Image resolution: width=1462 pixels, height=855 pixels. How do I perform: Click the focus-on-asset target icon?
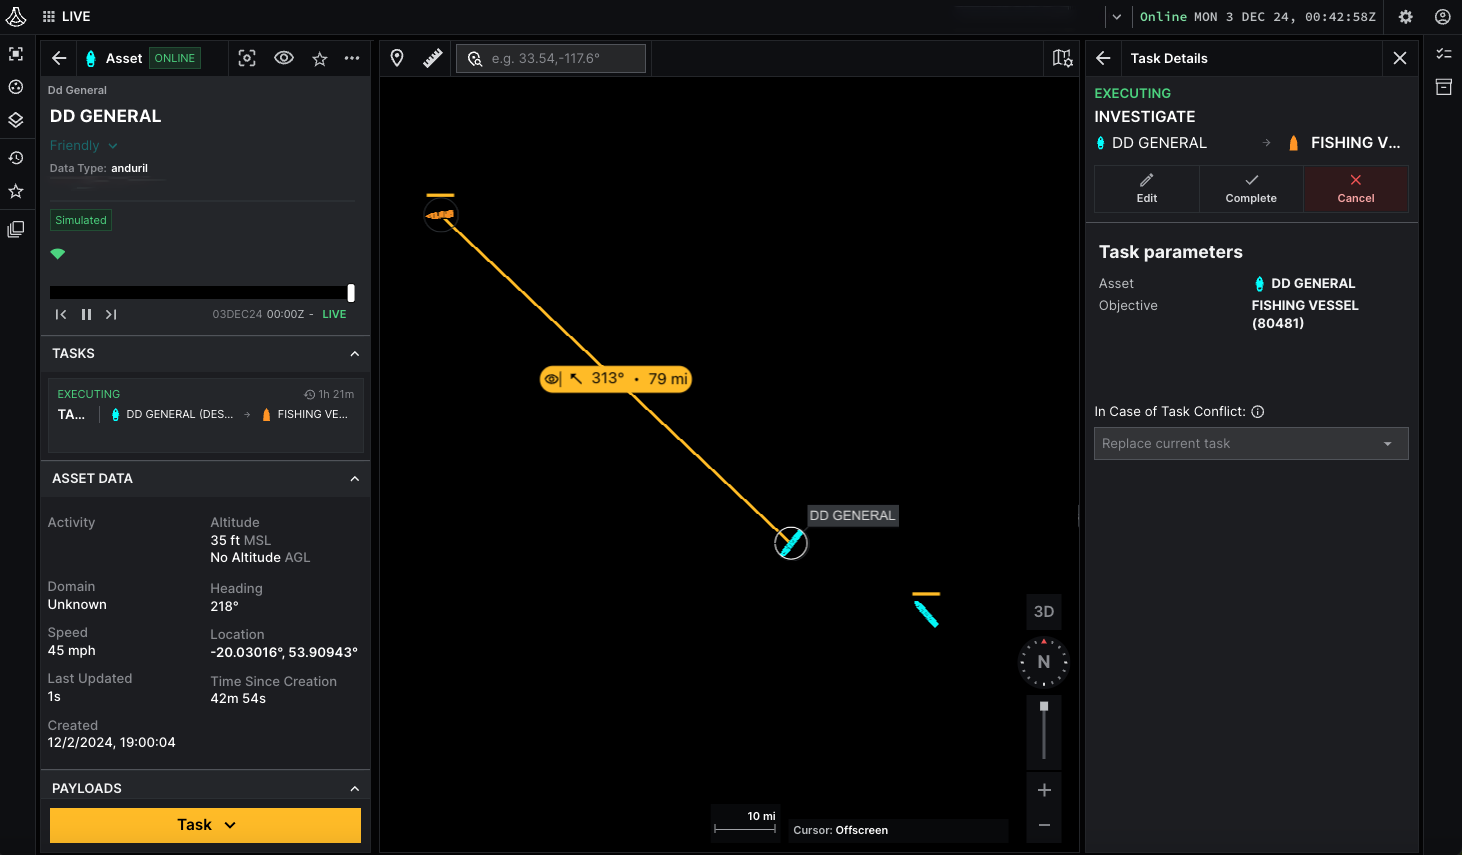(247, 59)
